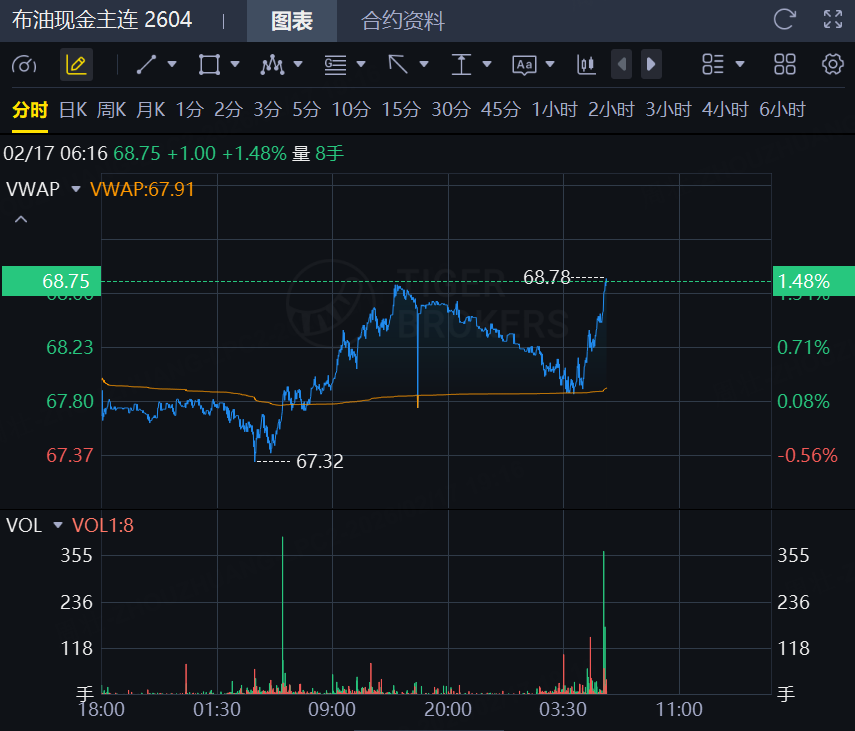The image size is (855, 731).
Task: Expand the VWAP indicator dropdown
Action: [x=75, y=189]
